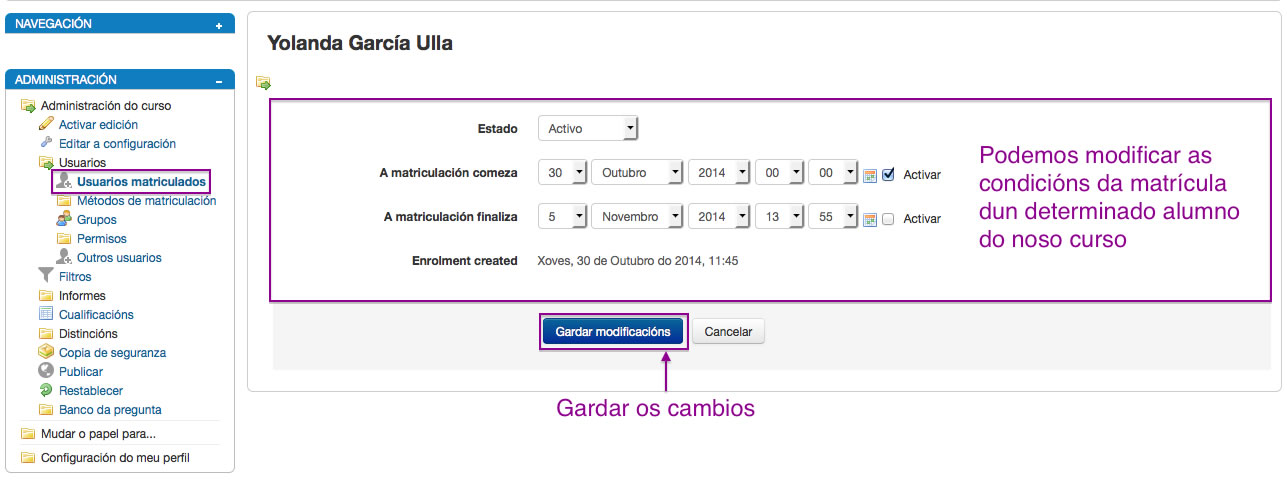Click the grid icon beside Cualificacións
1287x484 pixels.
point(46,315)
